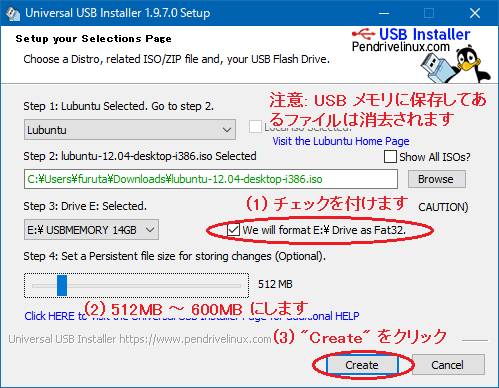499x388 pixels.
Task: Click the persistent file size slider handle
Action: [x=62, y=285]
